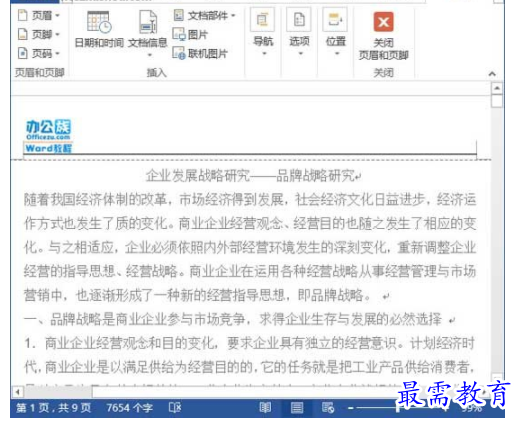Expand the 导航 navigation group

(x=263, y=33)
